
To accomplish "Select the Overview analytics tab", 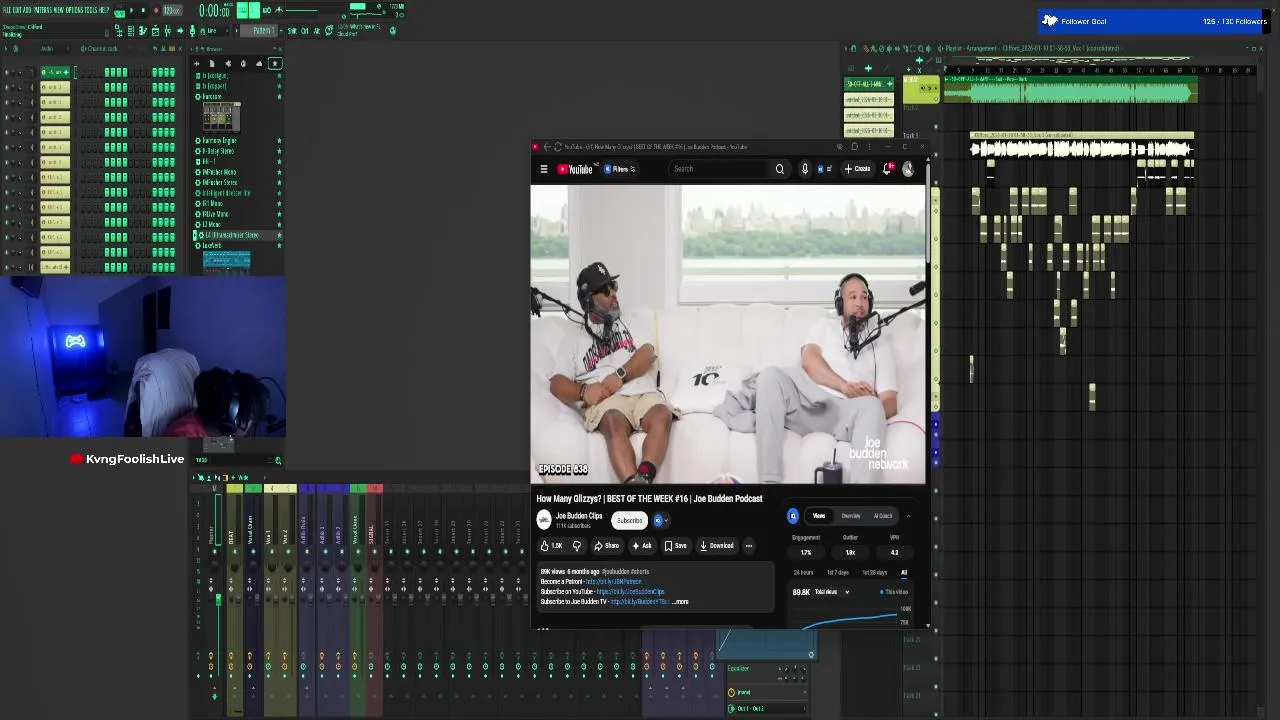I will click(851, 516).
